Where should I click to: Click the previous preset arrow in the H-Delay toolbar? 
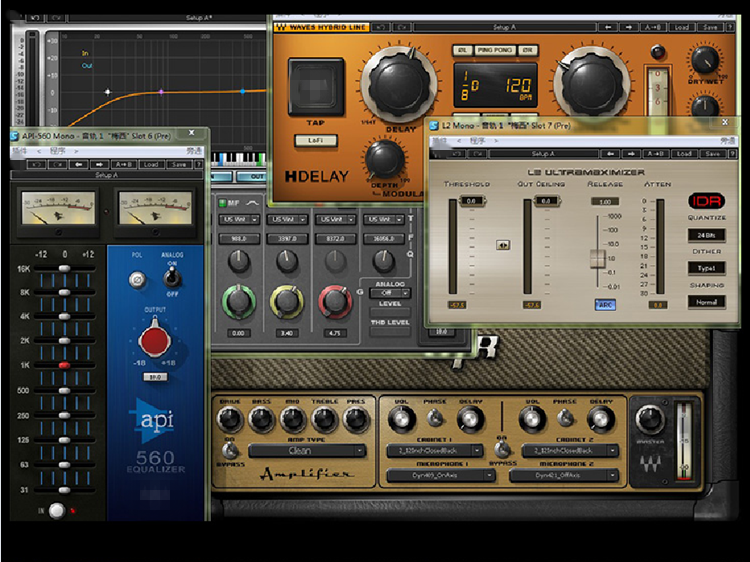pyautogui.click(x=607, y=28)
